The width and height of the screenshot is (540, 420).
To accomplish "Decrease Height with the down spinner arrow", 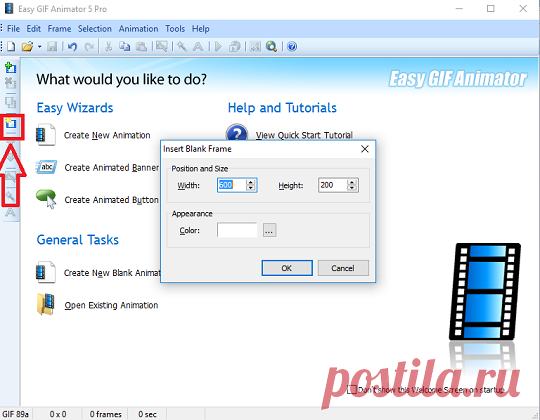I will pos(352,188).
